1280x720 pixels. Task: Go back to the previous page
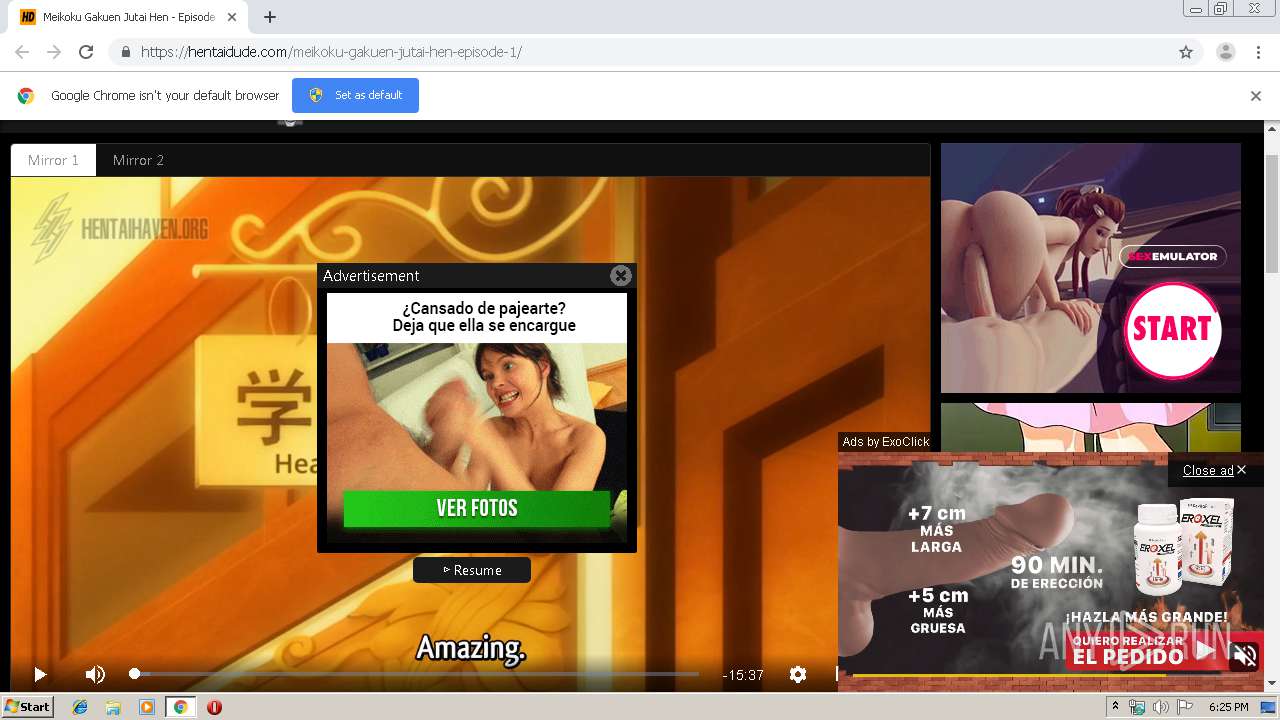click(x=22, y=52)
